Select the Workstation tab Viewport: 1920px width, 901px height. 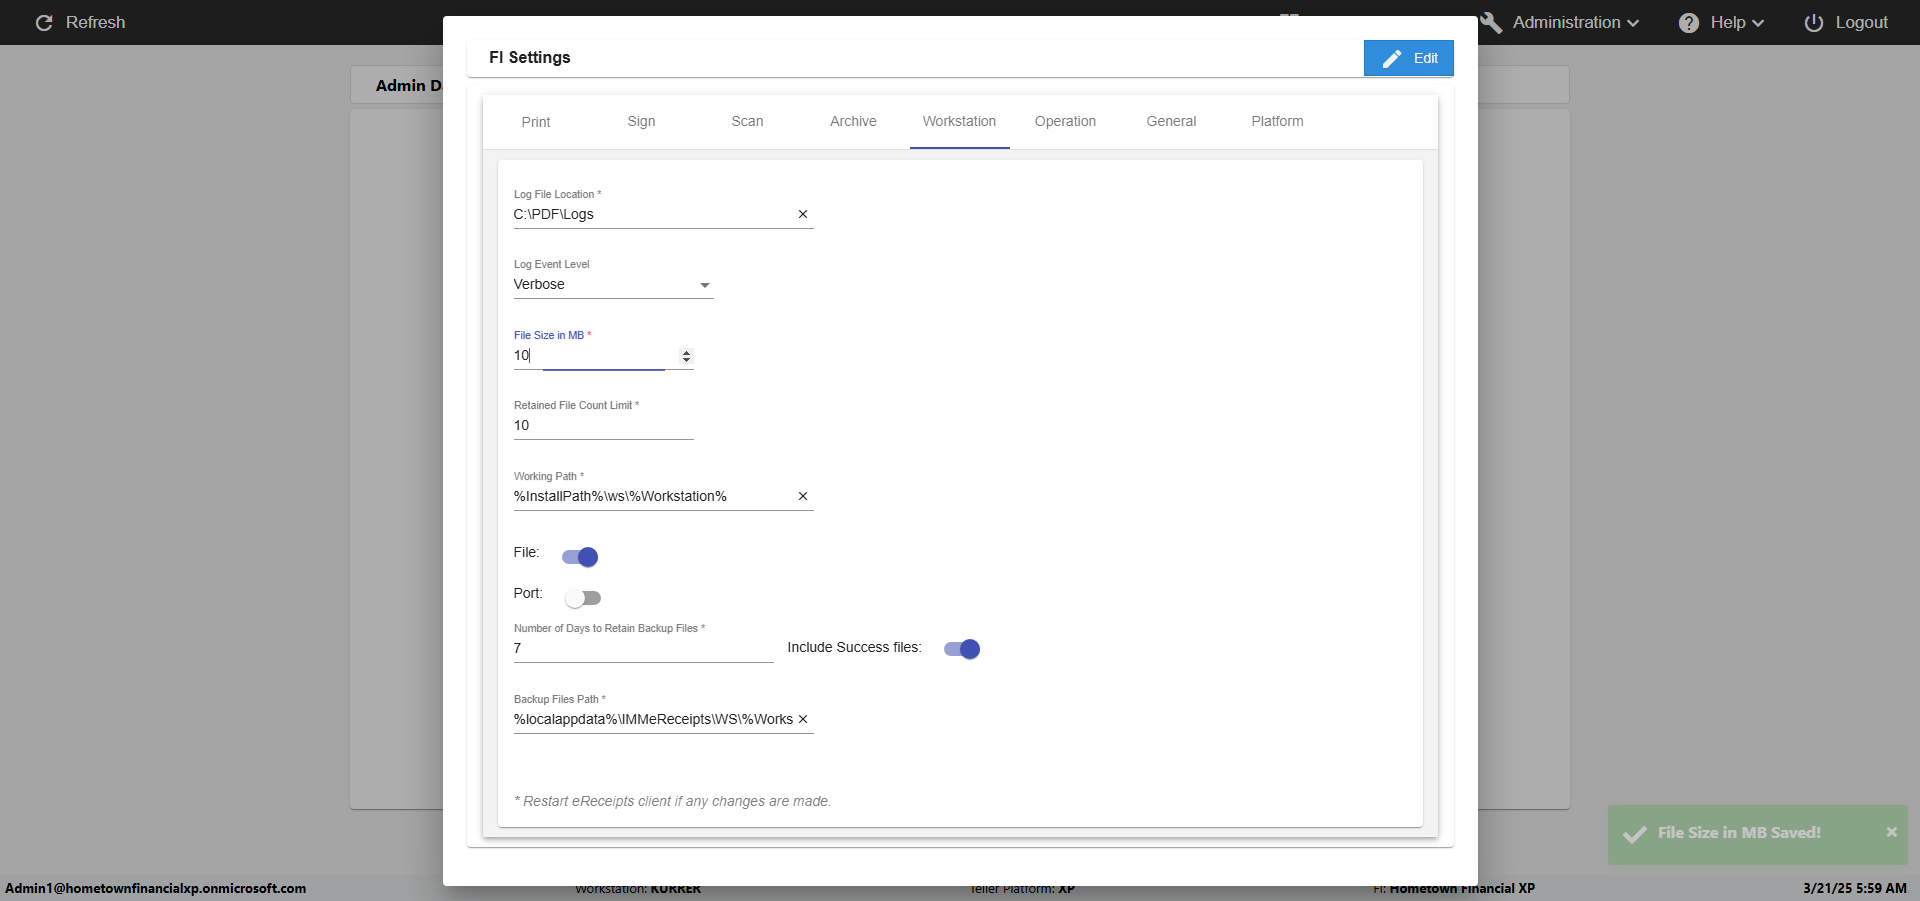959,122
